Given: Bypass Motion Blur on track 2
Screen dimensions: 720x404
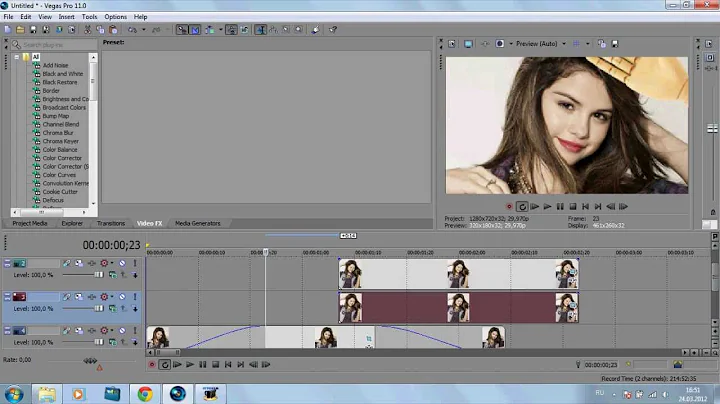Looking at the screenshot, I should point(67,263).
